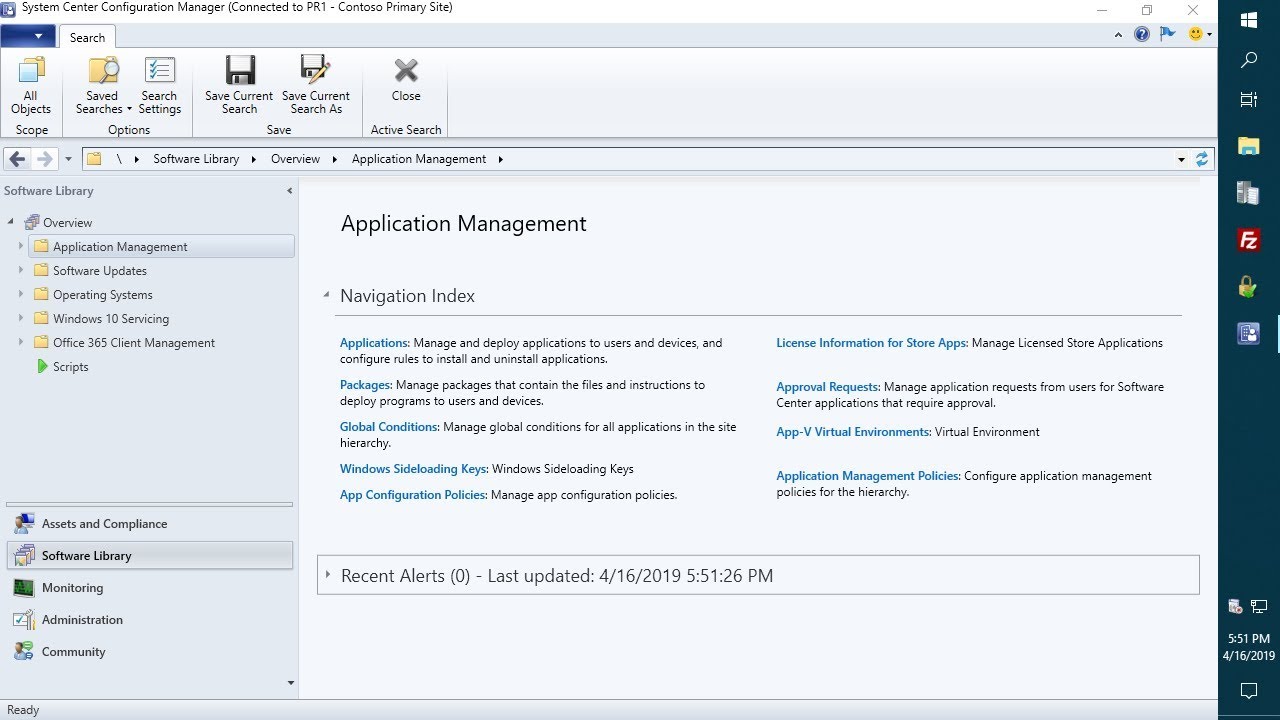Open Task View on the taskbar
1280x720 pixels.
point(1249,99)
